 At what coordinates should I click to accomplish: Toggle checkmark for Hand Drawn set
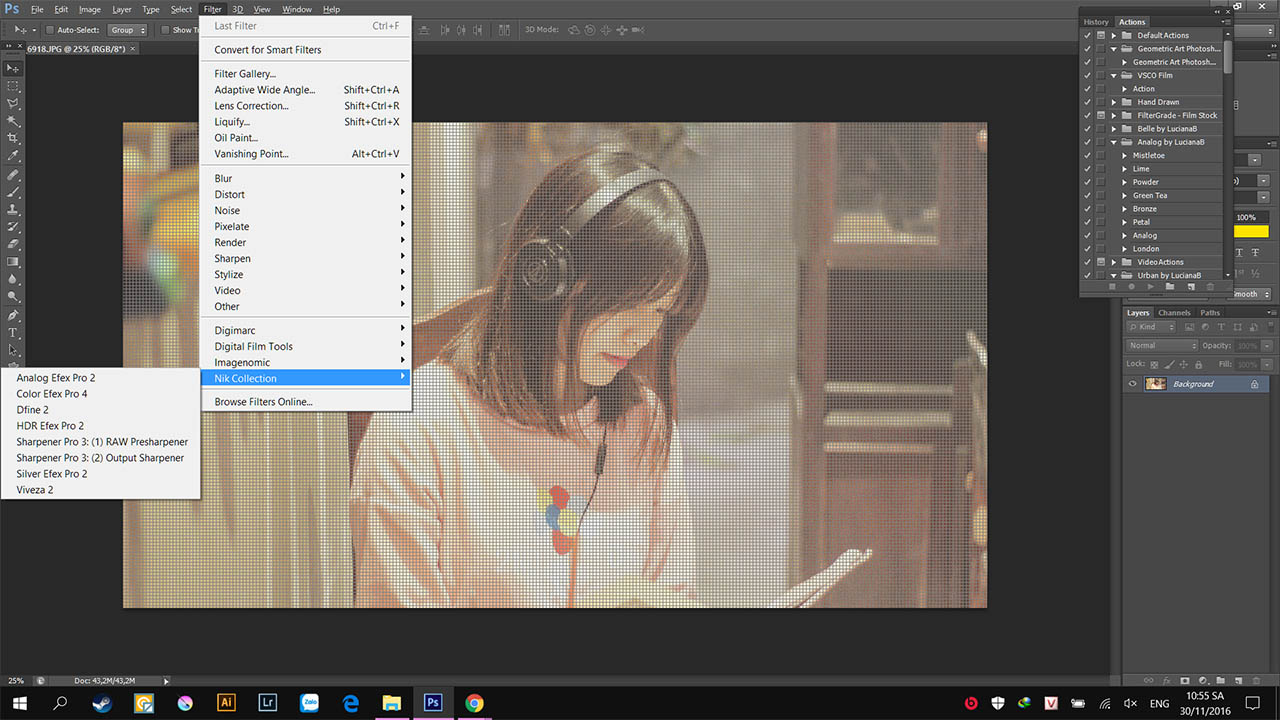click(x=1087, y=102)
